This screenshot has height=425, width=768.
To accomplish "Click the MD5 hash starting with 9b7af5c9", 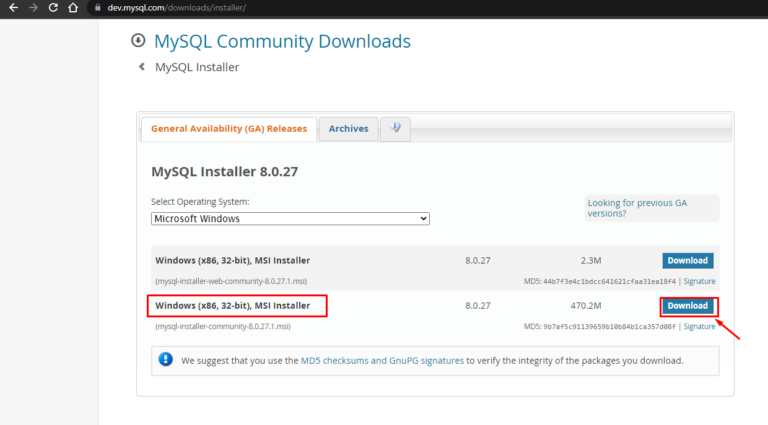I will pos(609,327).
